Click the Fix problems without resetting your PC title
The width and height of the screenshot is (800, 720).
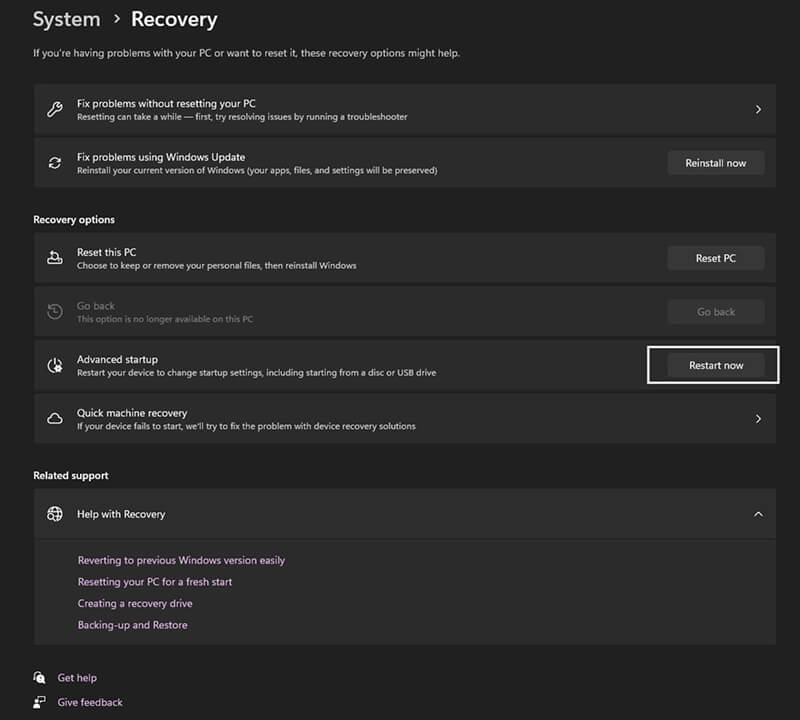(166, 103)
